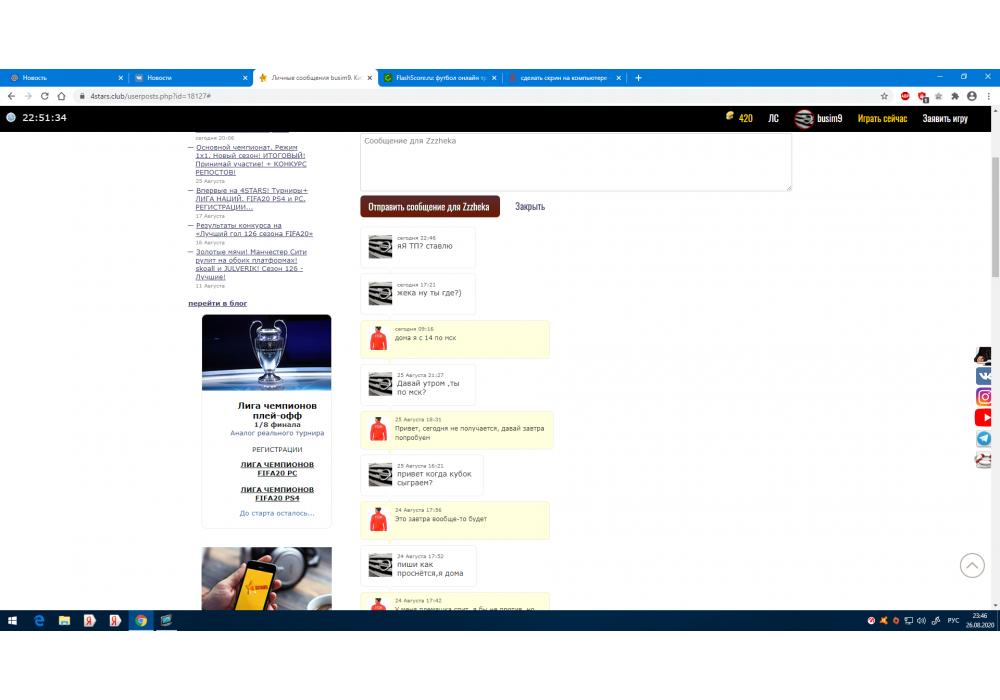Open 'Основной чемпионат. Режим 1x1' news link
The width and height of the screenshot is (1000, 700).
251,159
